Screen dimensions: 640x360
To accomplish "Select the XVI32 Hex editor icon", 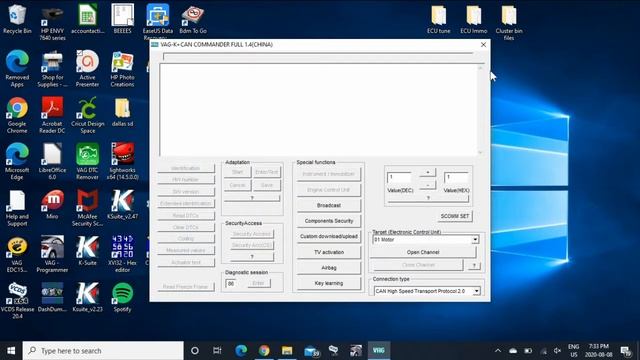I will (122, 255).
